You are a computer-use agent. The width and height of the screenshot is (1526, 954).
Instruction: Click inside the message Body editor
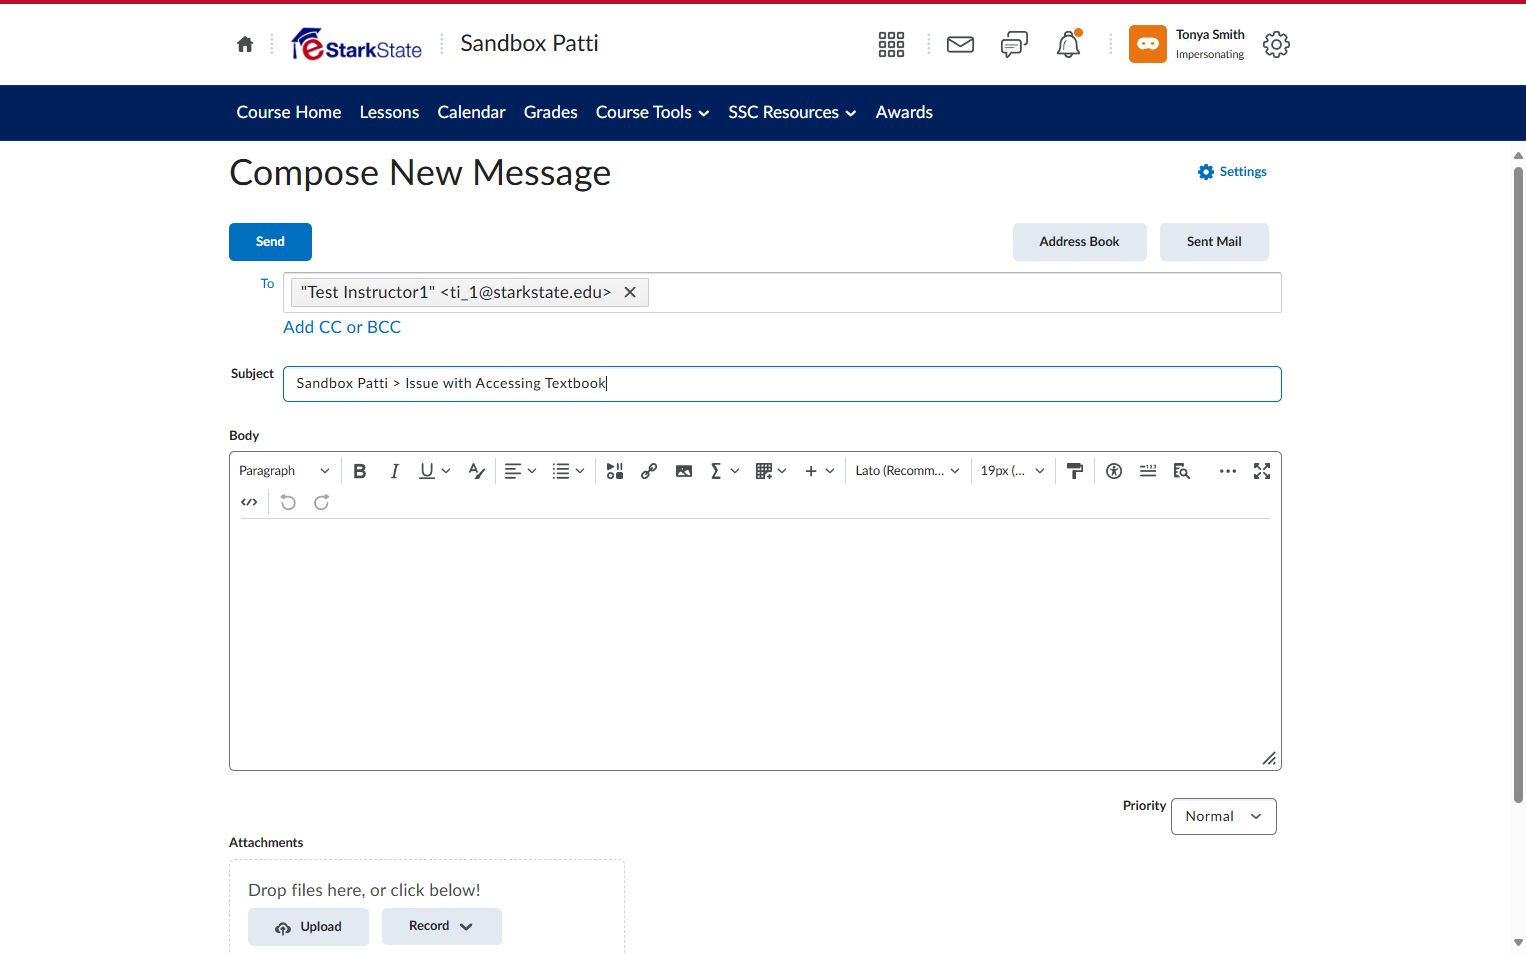755,644
